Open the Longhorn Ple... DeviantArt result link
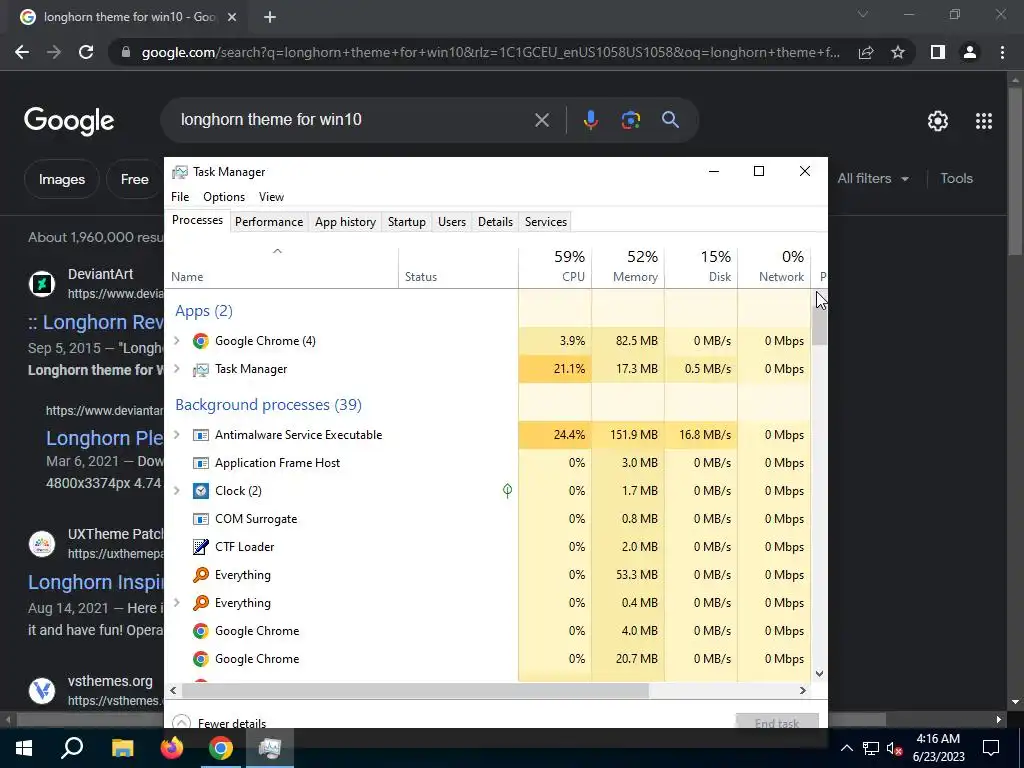 [104, 438]
